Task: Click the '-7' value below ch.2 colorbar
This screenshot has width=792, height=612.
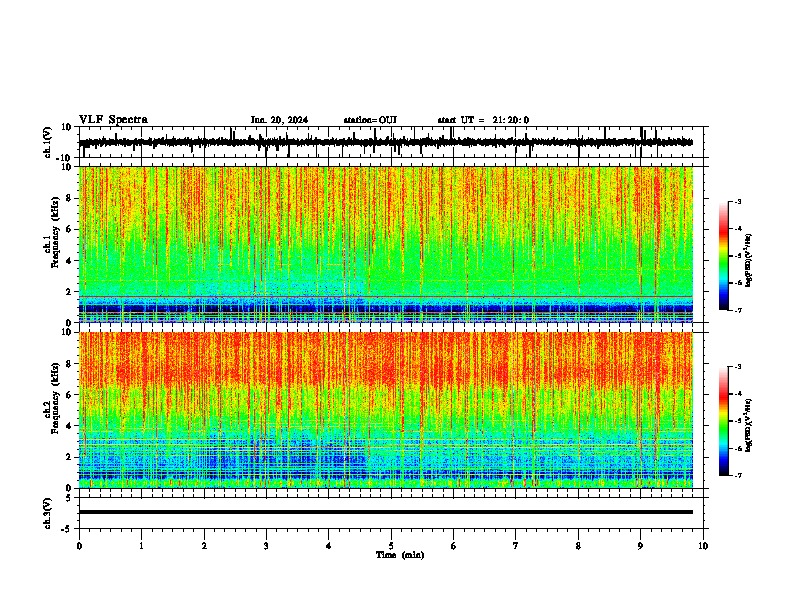Action: pos(737,475)
